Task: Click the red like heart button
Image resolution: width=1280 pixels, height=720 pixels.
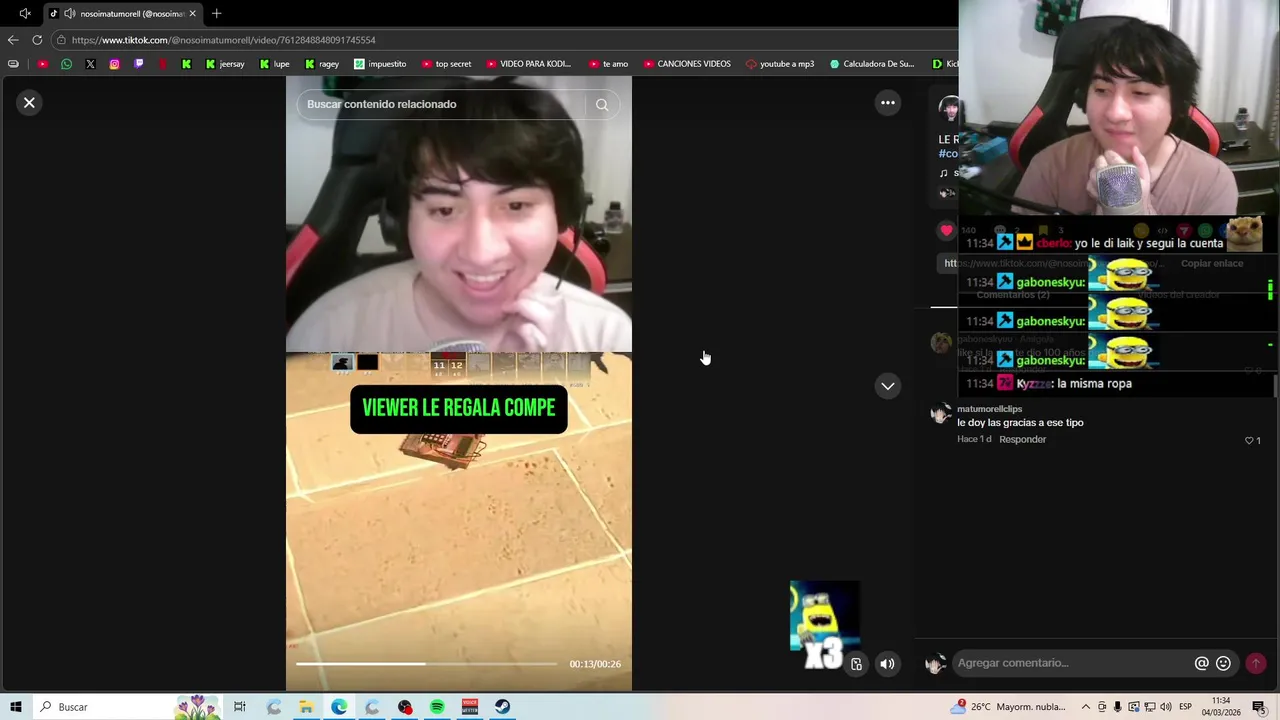Action: click(946, 230)
